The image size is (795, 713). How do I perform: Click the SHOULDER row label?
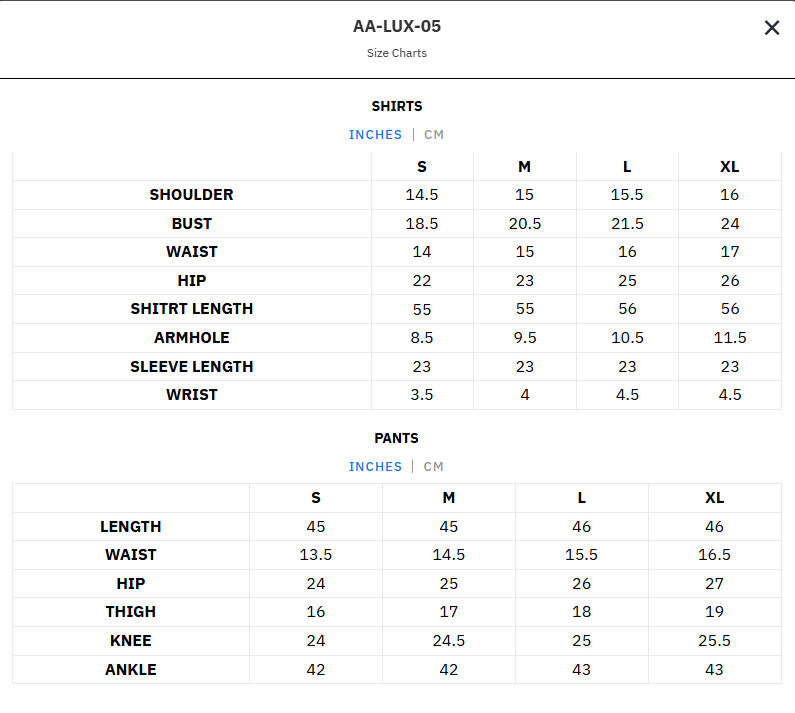pos(192,195)
